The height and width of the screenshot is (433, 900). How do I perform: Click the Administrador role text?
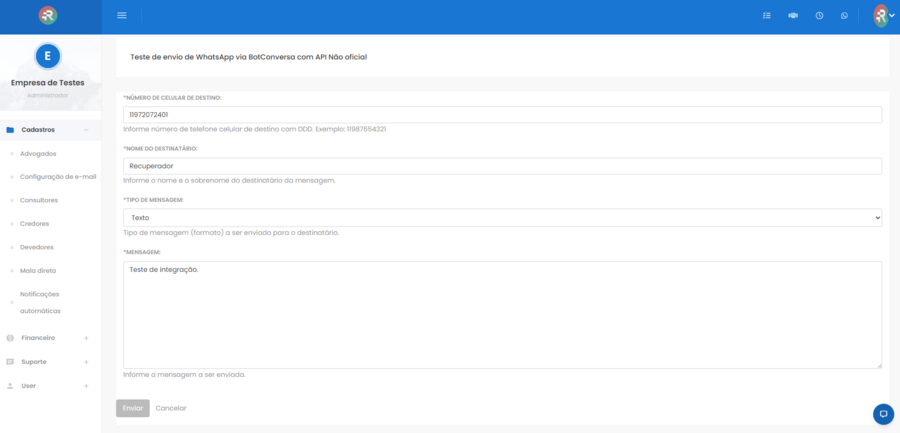tap(48, 95)
